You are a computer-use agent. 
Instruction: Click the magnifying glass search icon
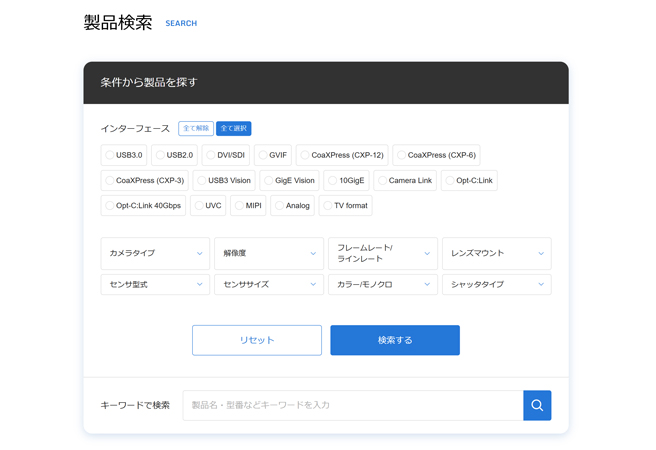(x=537, y=405)
